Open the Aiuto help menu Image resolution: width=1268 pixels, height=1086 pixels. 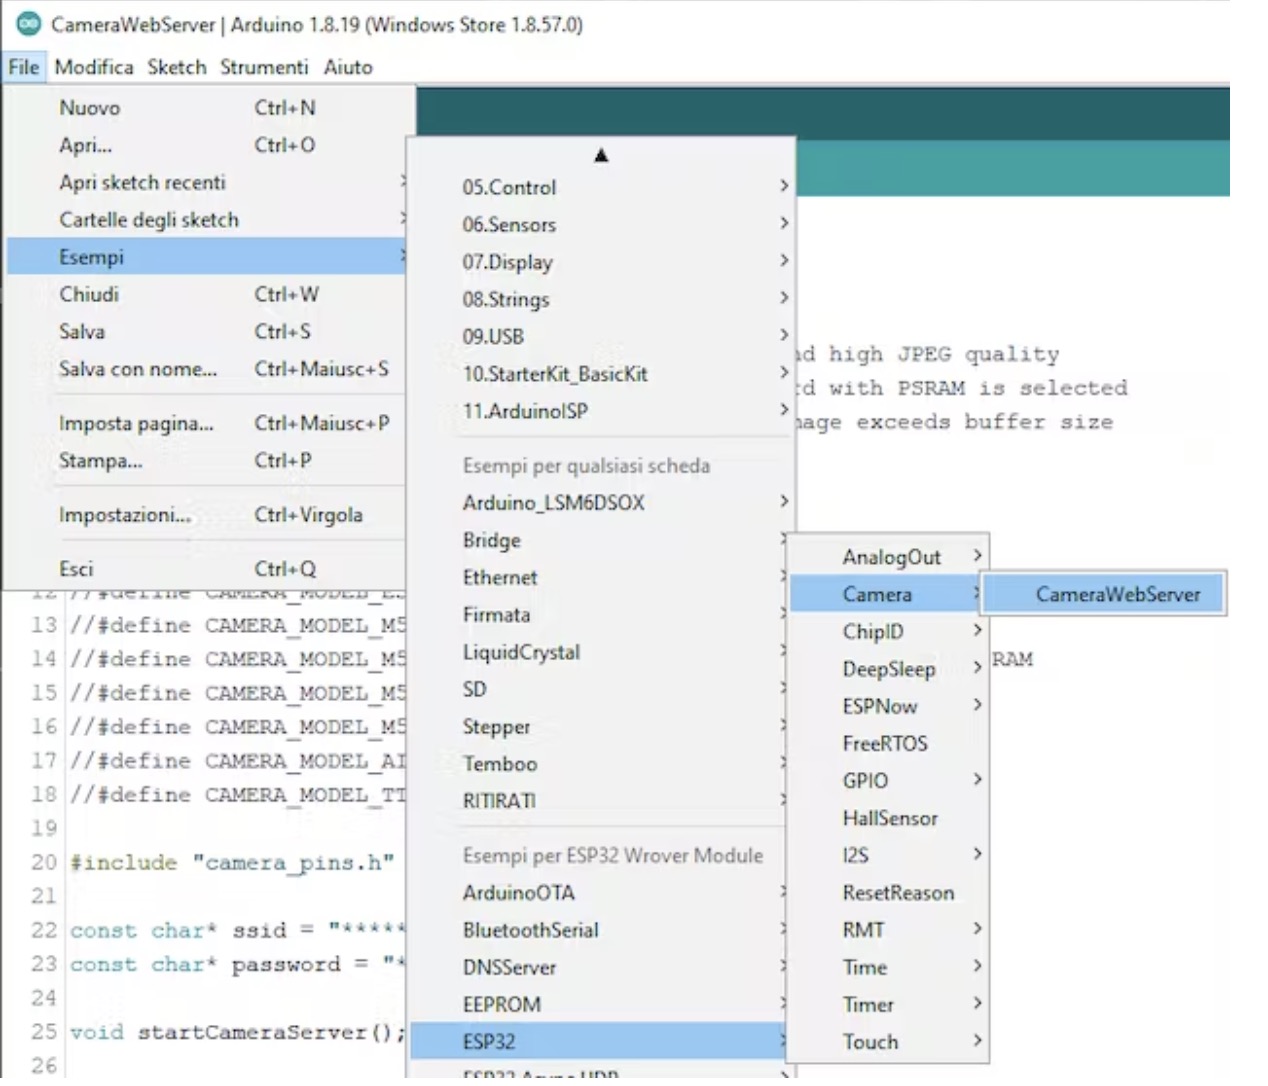pyautogui.click(x=347, y=67)
